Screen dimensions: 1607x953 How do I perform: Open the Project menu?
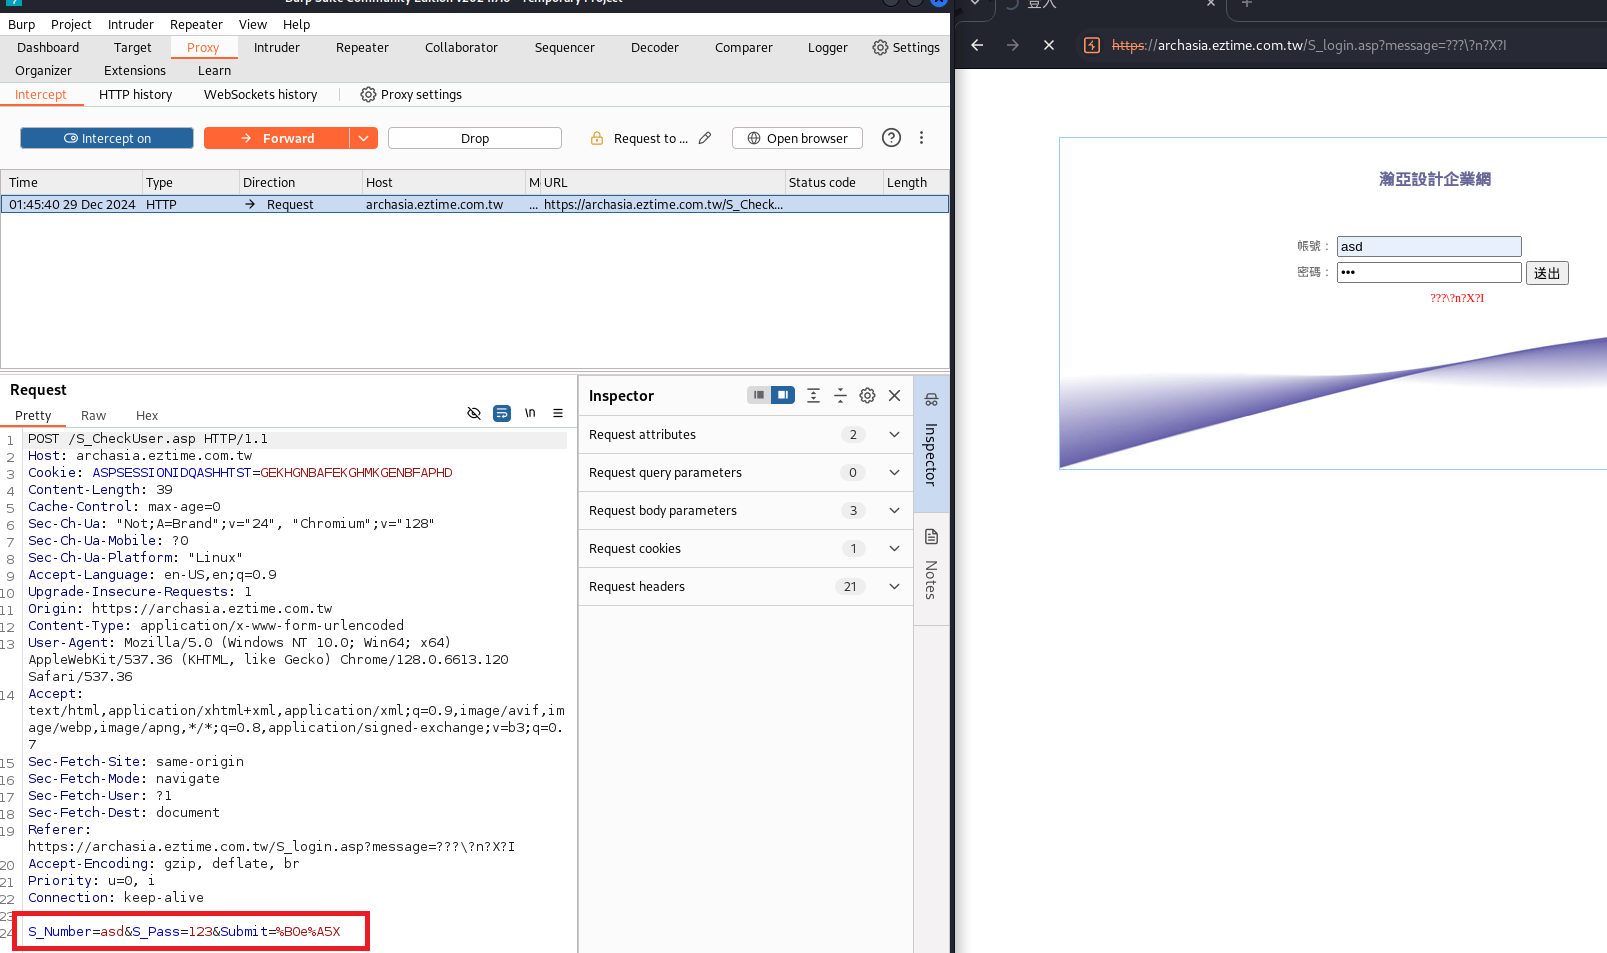point(71,24)
